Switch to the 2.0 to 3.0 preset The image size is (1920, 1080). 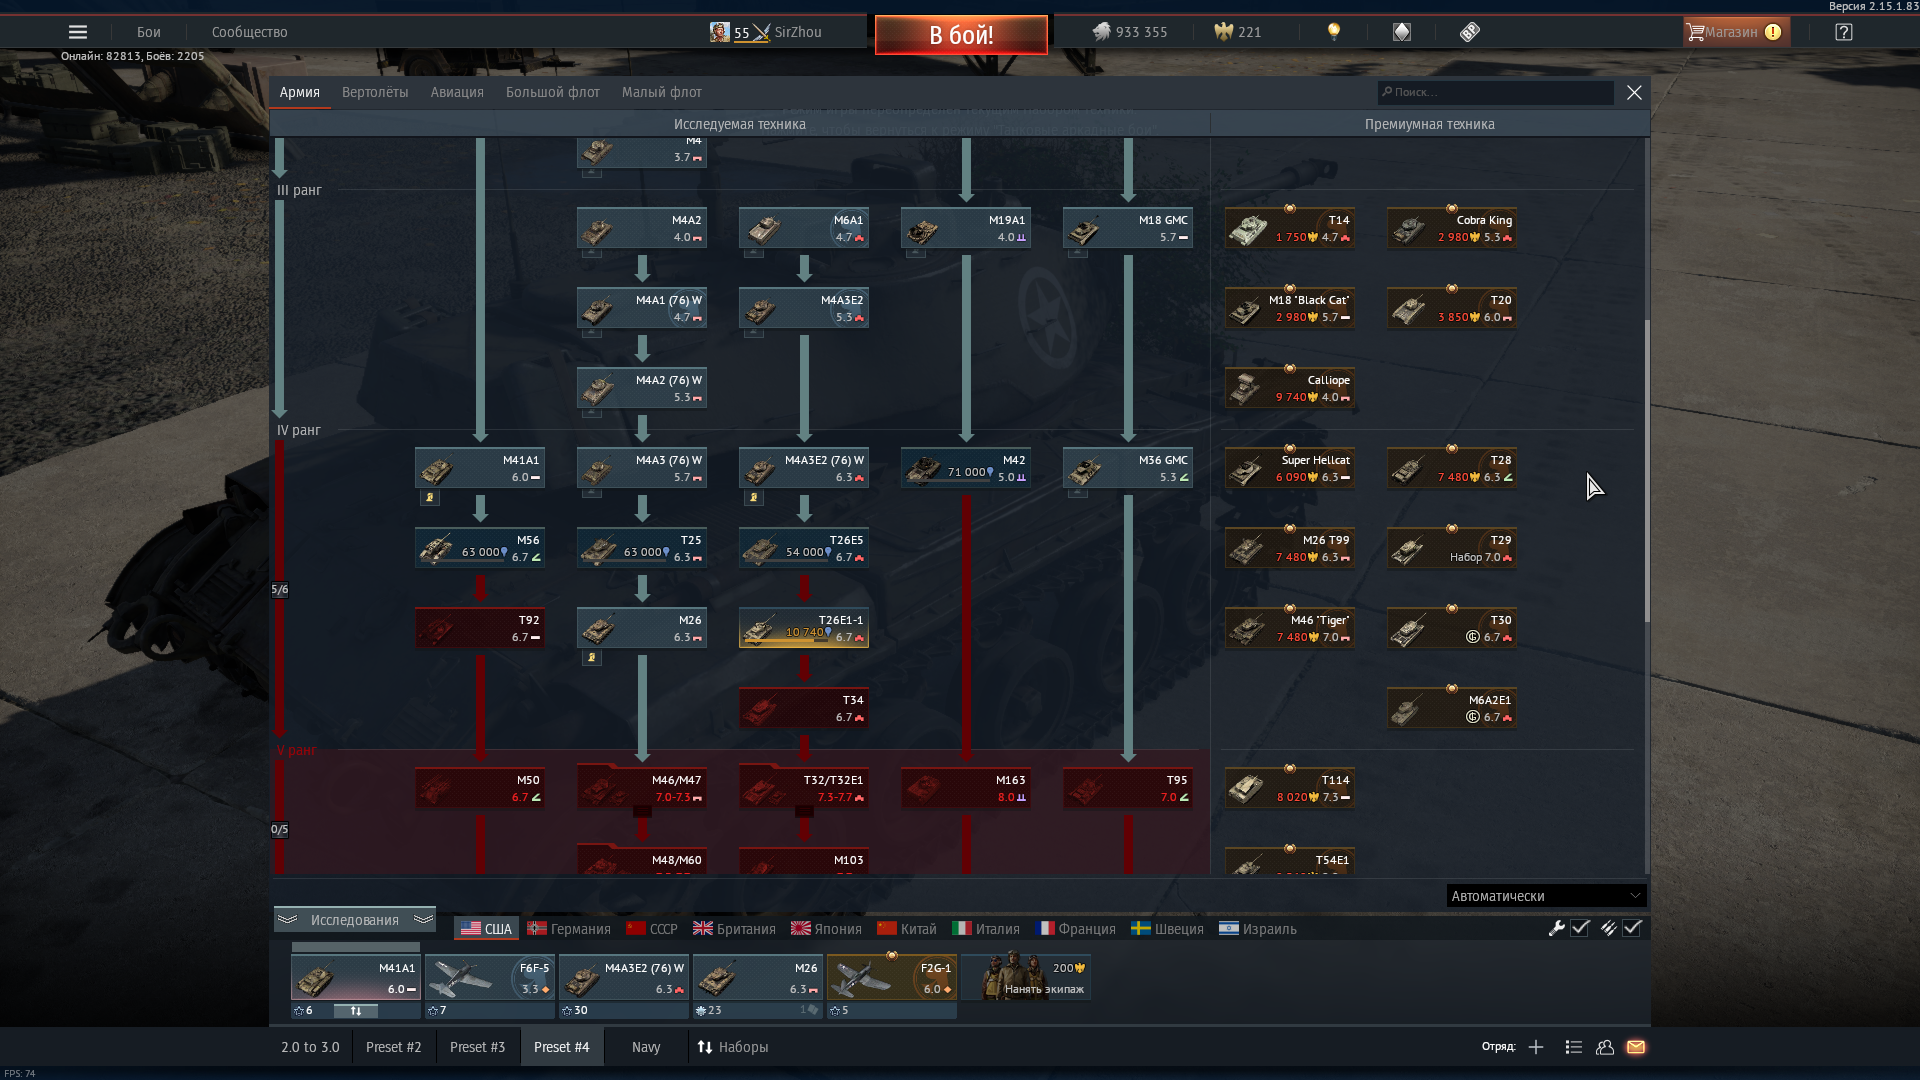pos(310,1047)
